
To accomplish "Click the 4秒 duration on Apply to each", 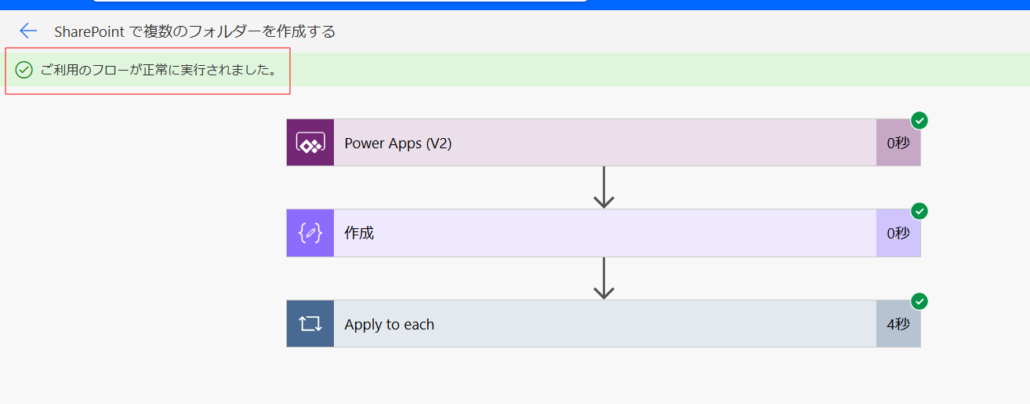I will 897,324.
